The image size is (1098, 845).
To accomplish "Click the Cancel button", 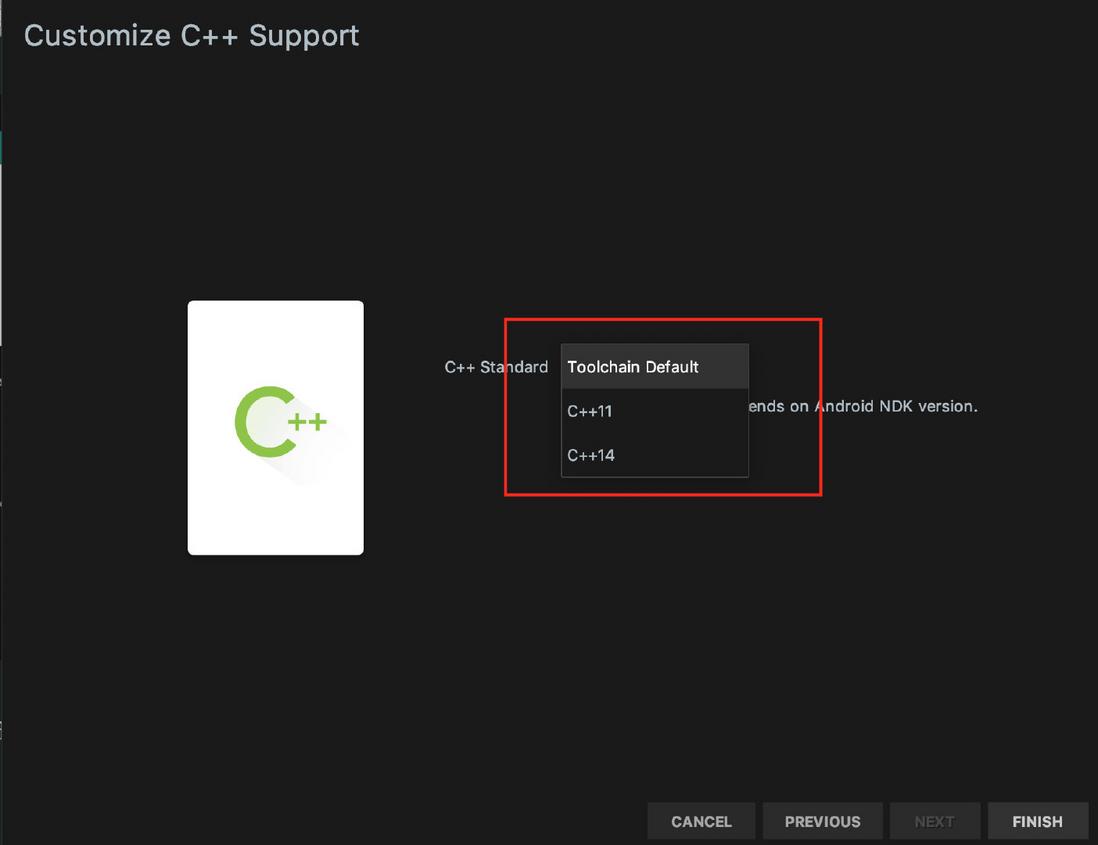I will tap(701, 821).
